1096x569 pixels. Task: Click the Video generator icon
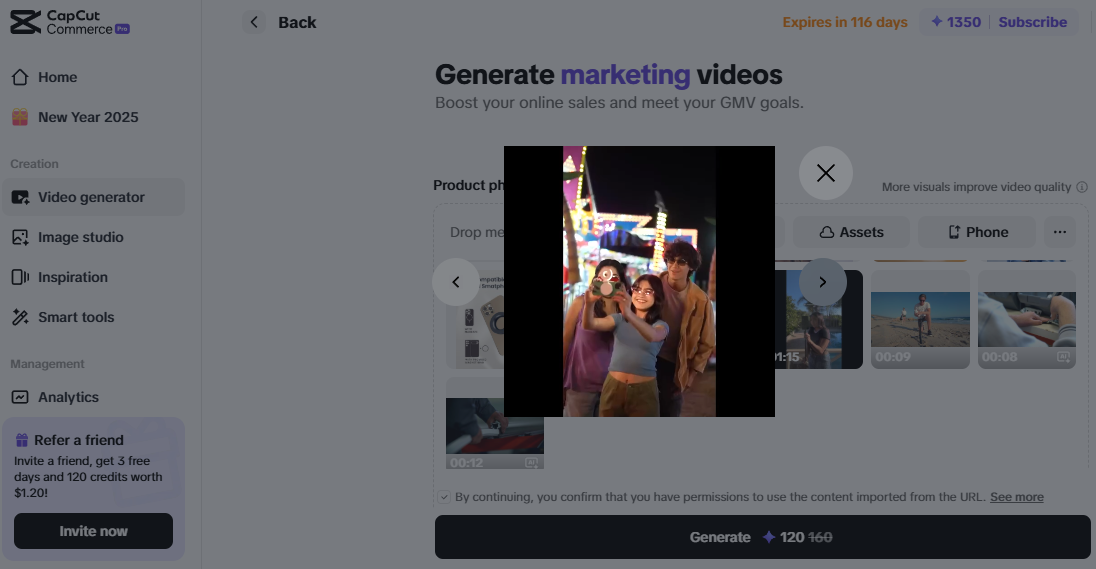[x=20, y=197]
